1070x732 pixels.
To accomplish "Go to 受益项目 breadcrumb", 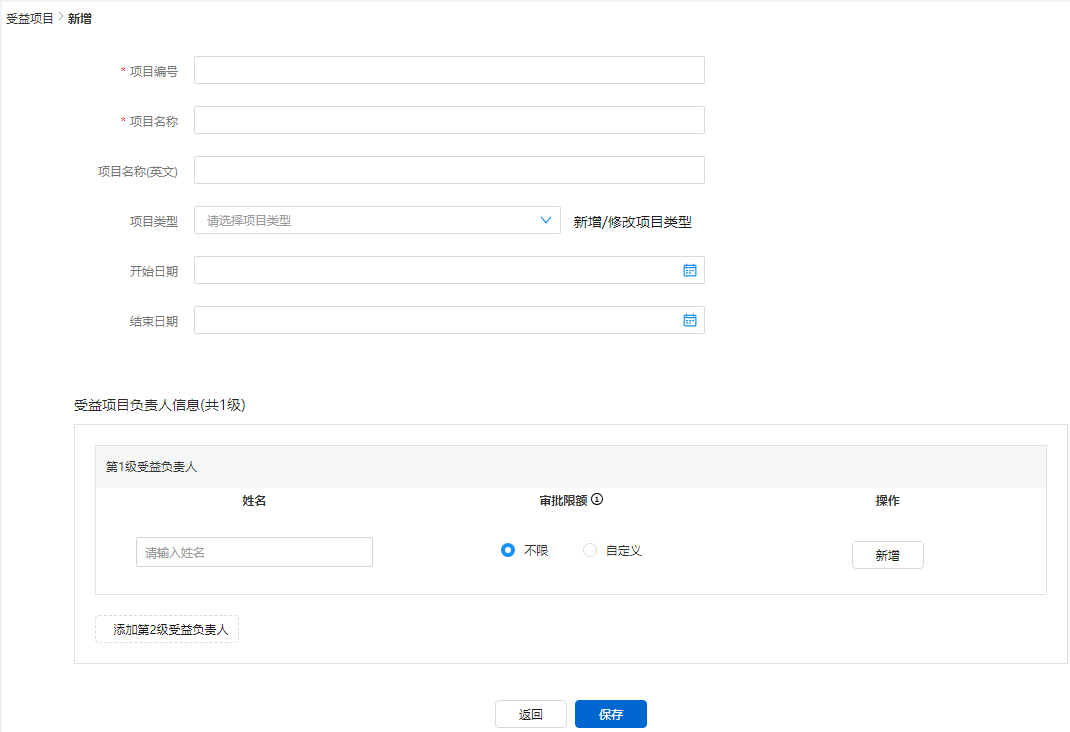I will click(x=29, y=18).
